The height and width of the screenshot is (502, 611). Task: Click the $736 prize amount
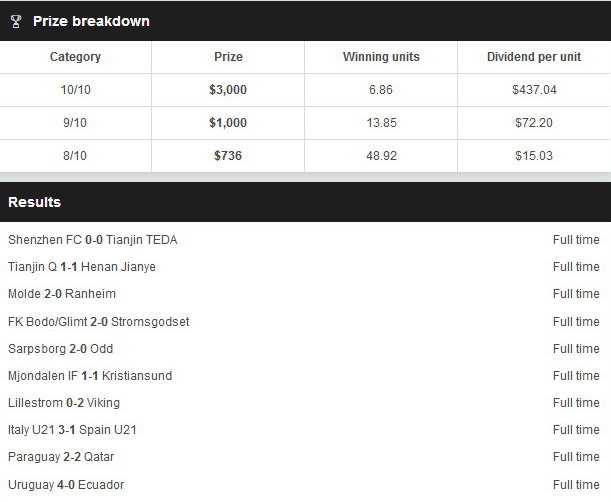point(228,156)
